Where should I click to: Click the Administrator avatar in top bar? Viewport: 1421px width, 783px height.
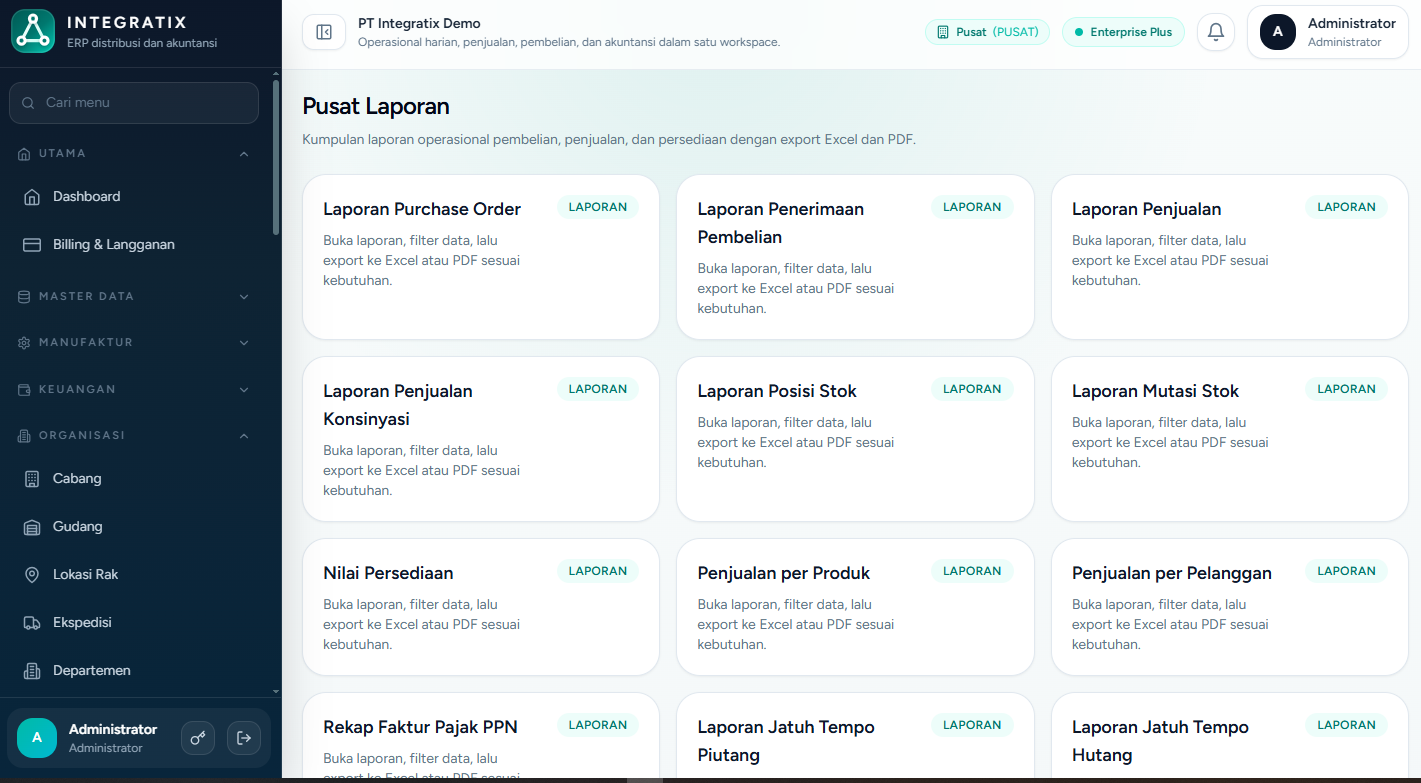(1278, 32)
